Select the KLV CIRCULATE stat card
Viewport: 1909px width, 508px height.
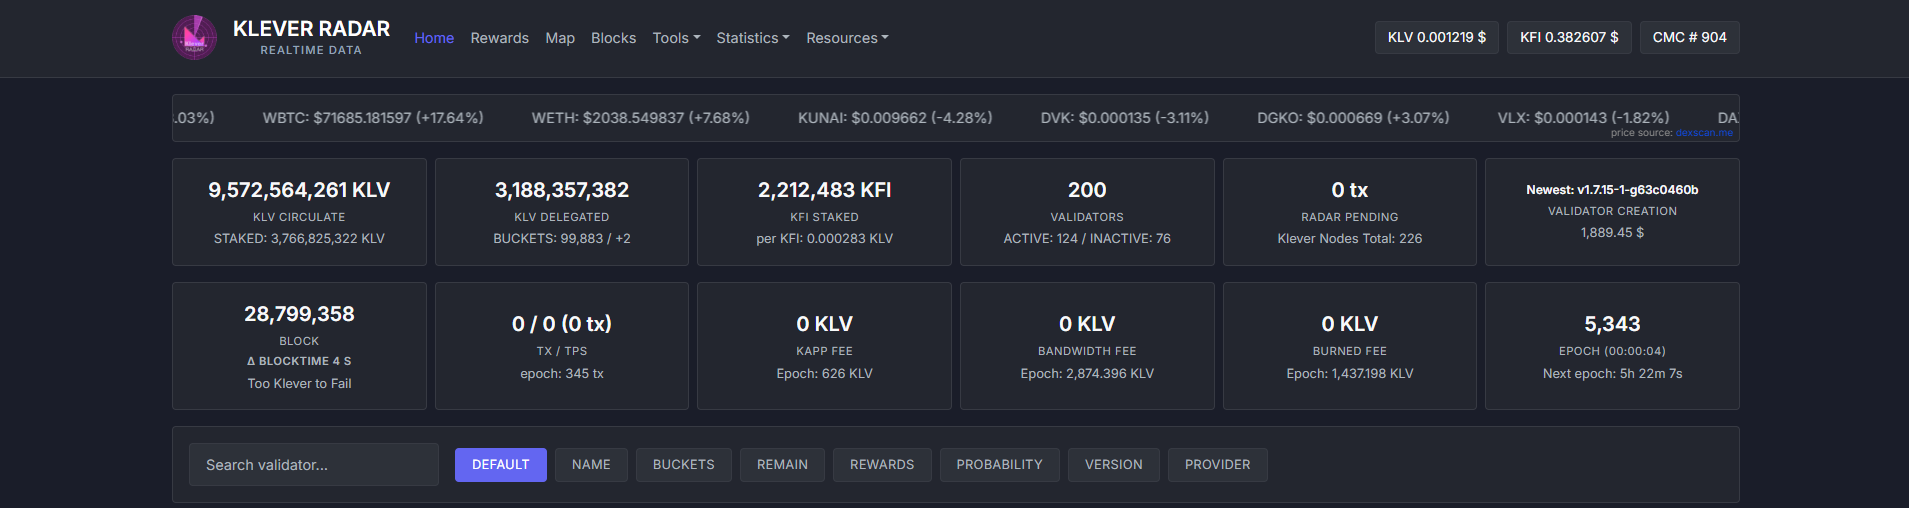click(x=299, y=212)
